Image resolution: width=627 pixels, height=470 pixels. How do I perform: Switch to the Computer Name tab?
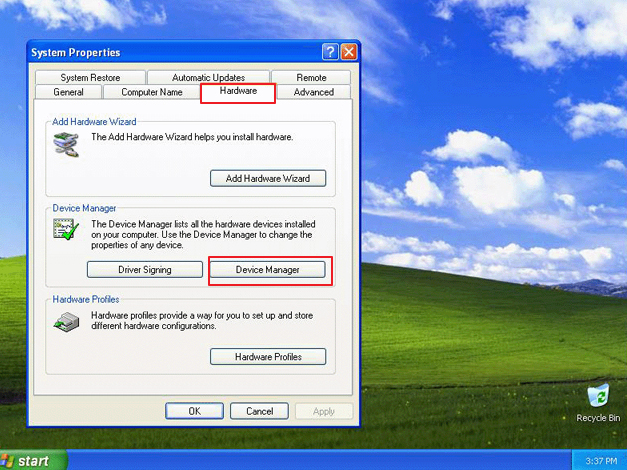[x=152, y=92]
